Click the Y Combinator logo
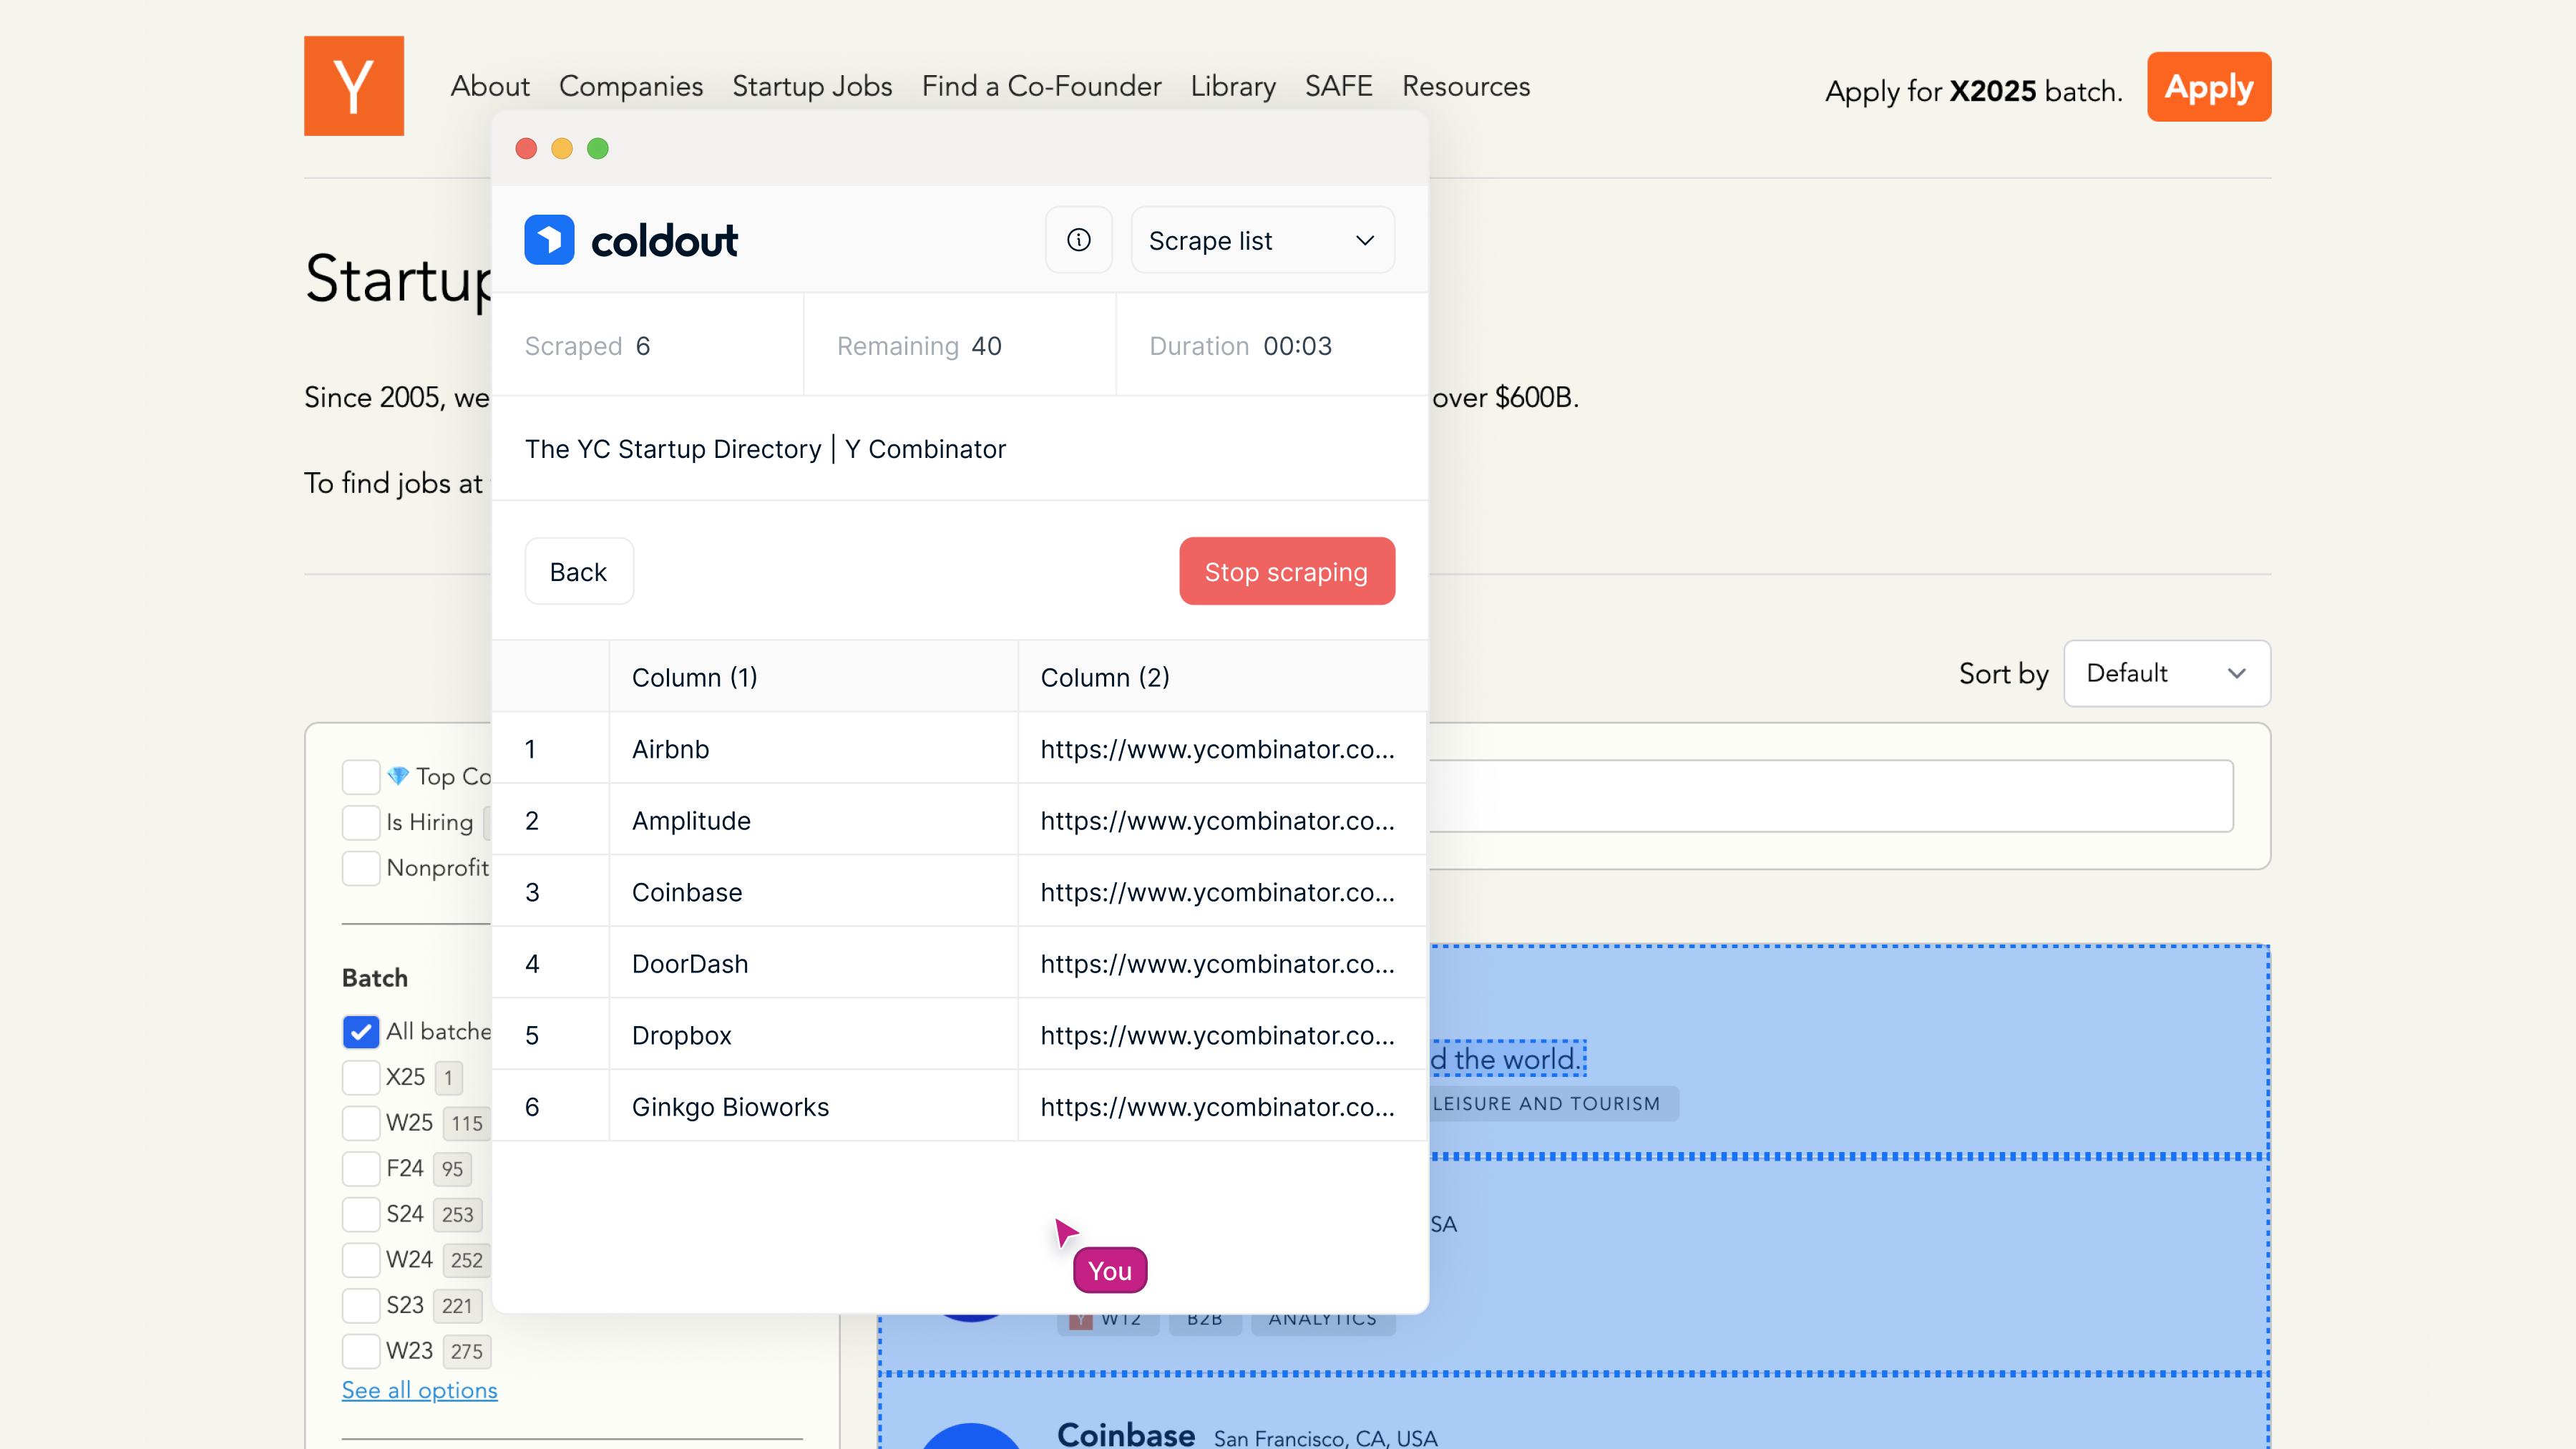Viewport: 2576px width, 1449px height. click(x=353, y=86)
